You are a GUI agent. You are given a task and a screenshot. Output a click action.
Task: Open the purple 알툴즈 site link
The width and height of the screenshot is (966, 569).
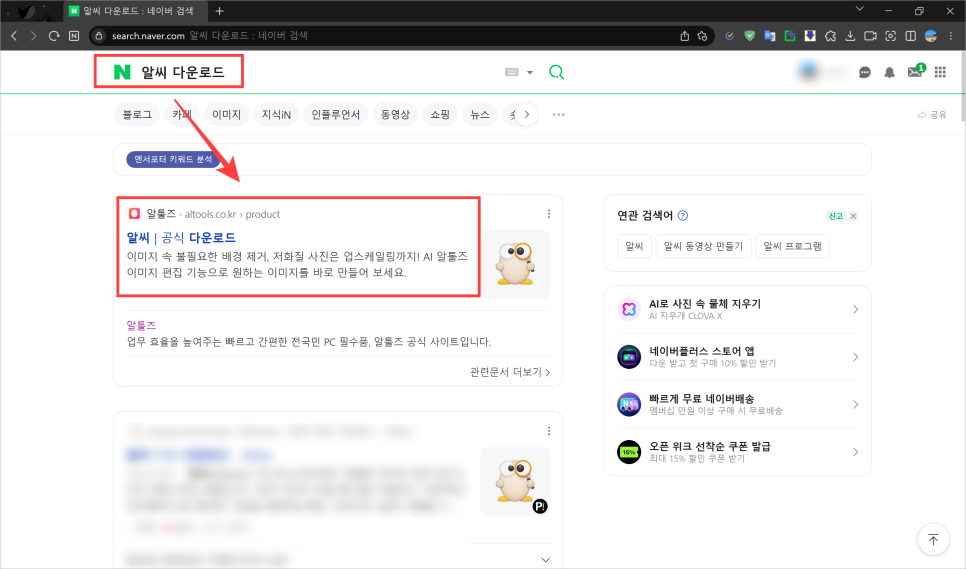point(141,325)
